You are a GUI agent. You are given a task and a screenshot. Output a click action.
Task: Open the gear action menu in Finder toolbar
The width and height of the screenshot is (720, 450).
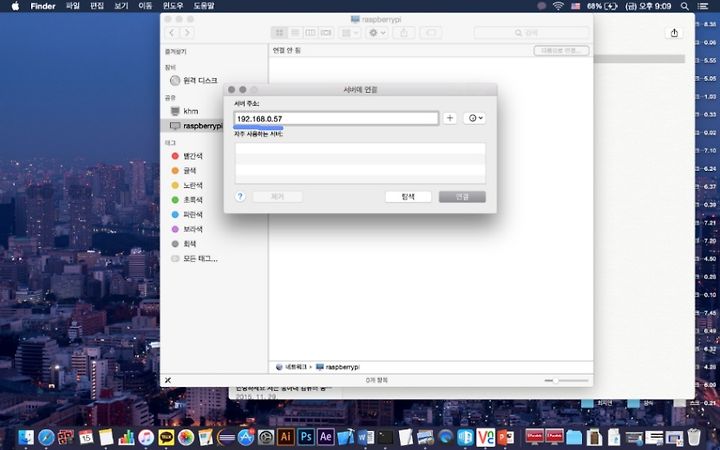click(377, 33)
